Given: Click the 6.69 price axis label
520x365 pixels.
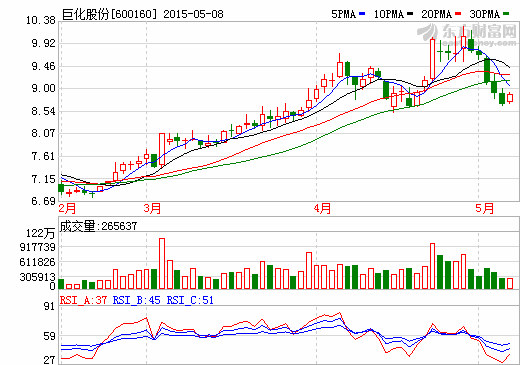Looking at the screenshot, I should (x=44, y=201).
